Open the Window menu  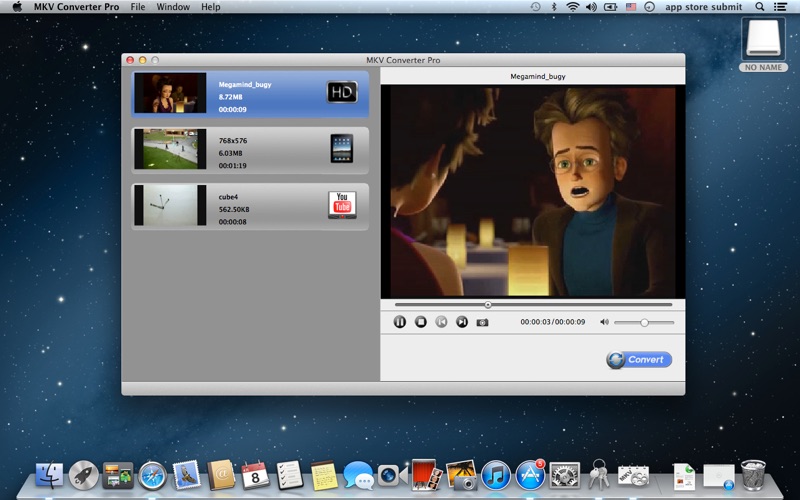click(173, 7)
